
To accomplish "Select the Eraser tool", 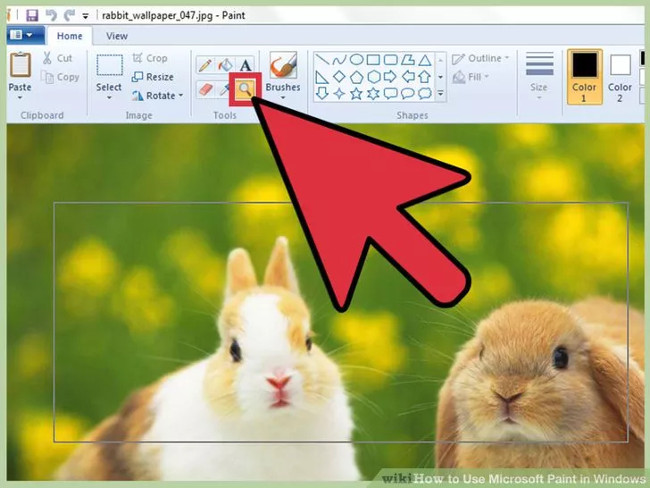I will point(205,89).
